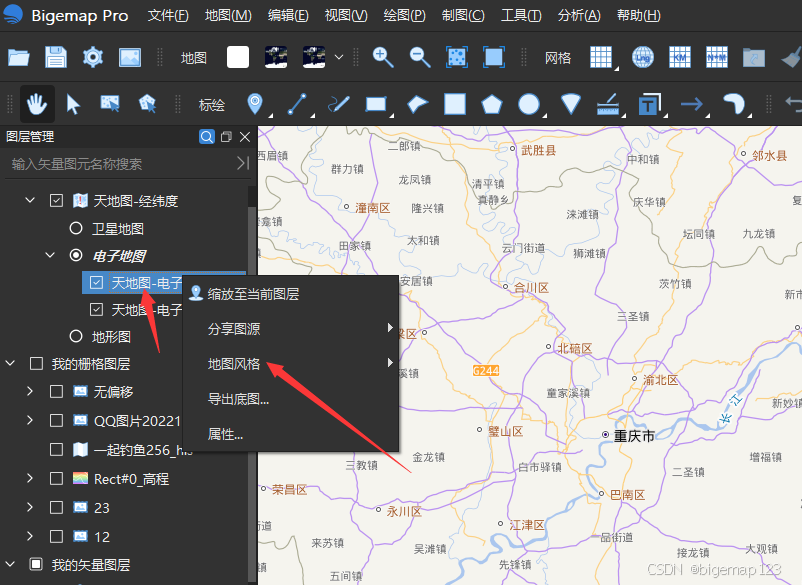Click the zoom in magnifier

coord(383,57)
